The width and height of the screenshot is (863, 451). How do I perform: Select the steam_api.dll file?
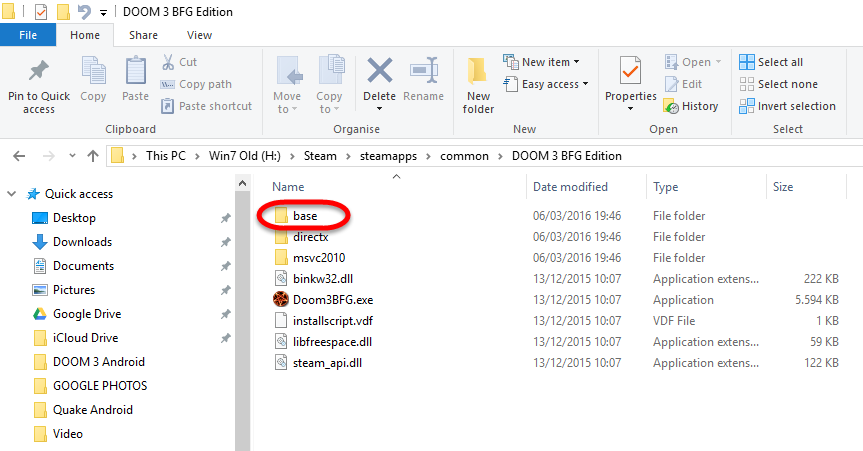point(318,363)
